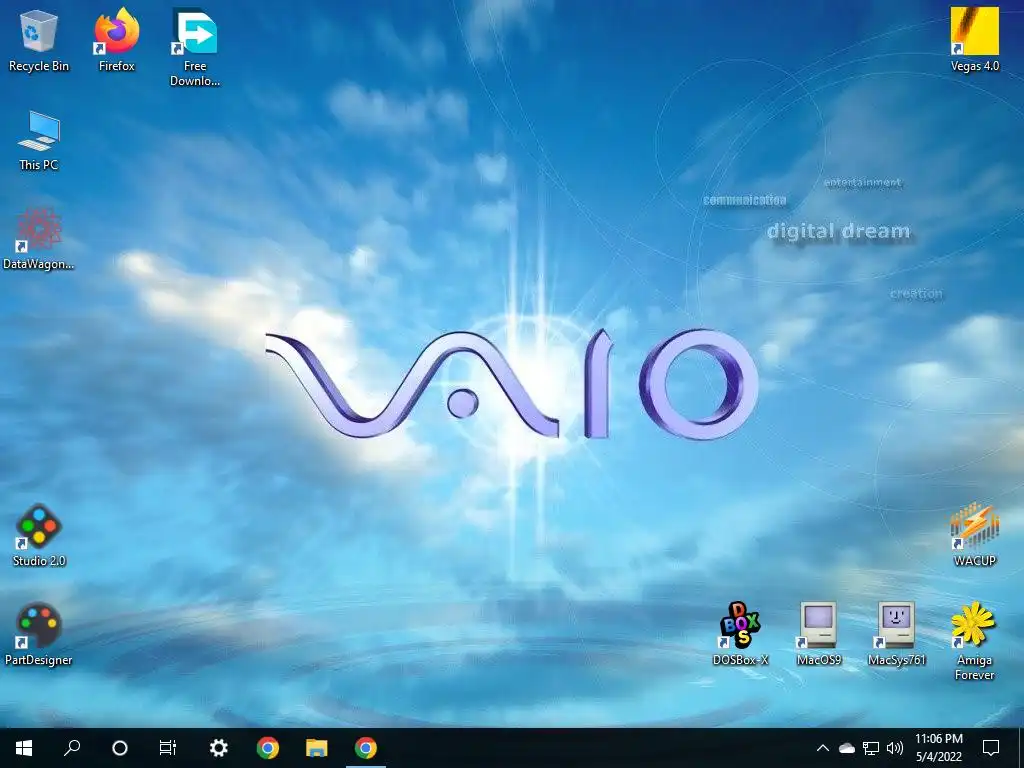
Task: Open Task View in taskbar
Action: 168,748
